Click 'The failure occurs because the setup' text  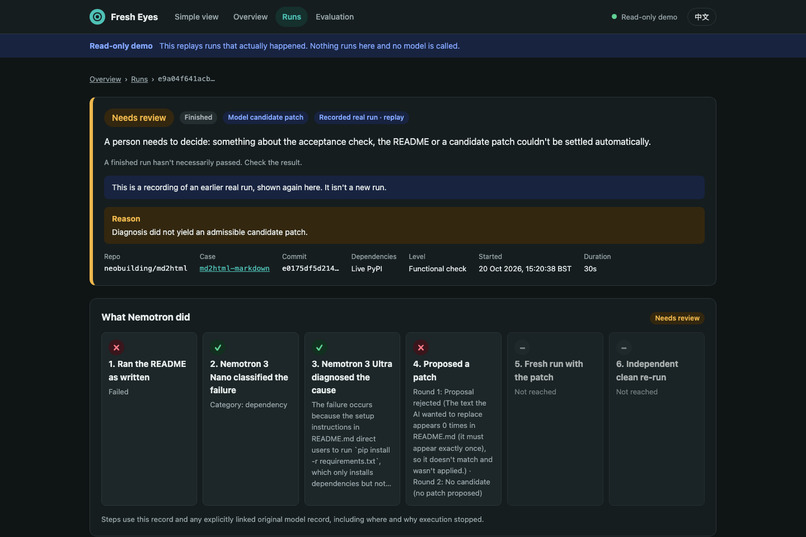coord(351,444)
